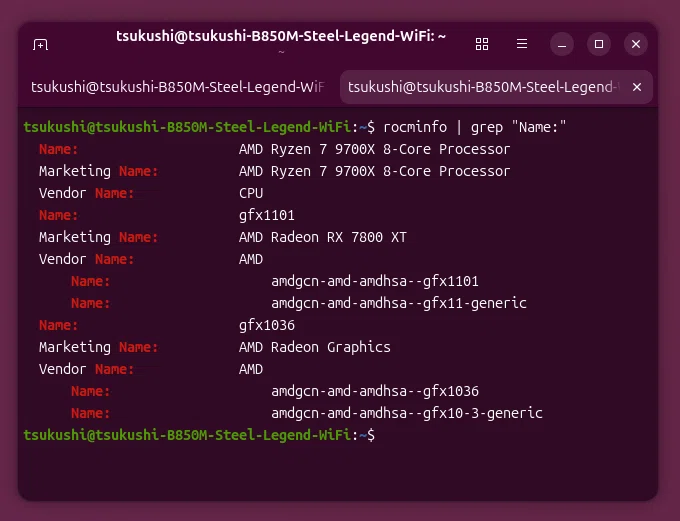Click the gfx1101 name value
This screenshot has height=521, width=680.
click(x=267, y=215)
